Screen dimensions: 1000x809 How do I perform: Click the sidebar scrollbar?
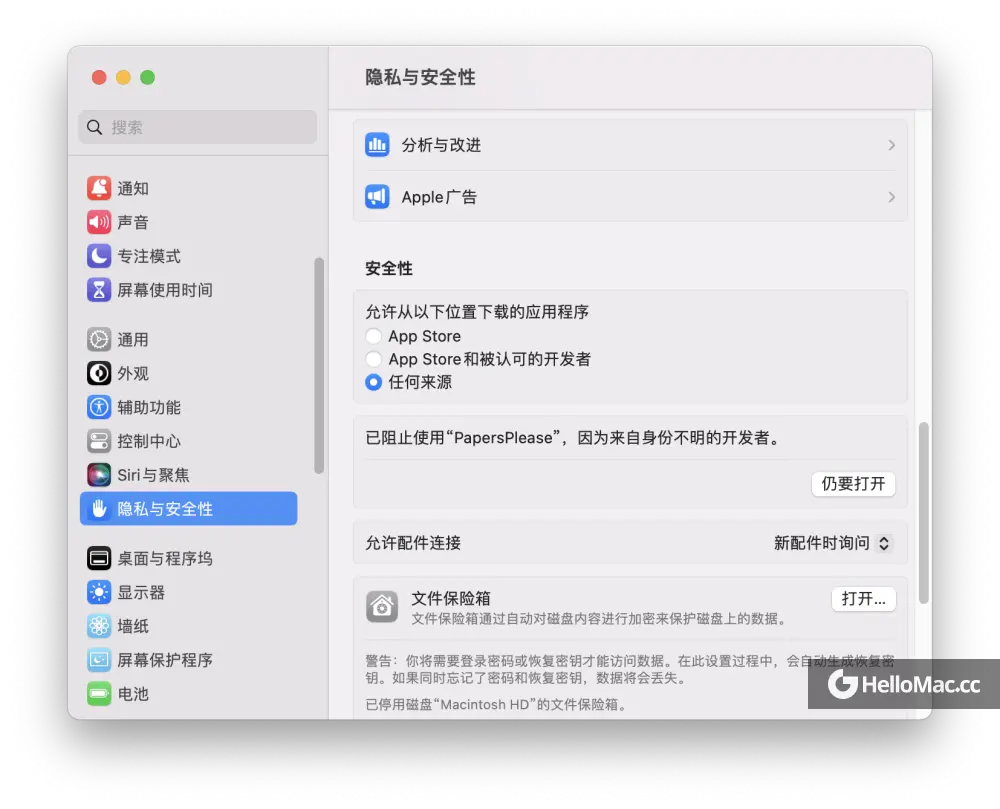click(x=318, y=365)
